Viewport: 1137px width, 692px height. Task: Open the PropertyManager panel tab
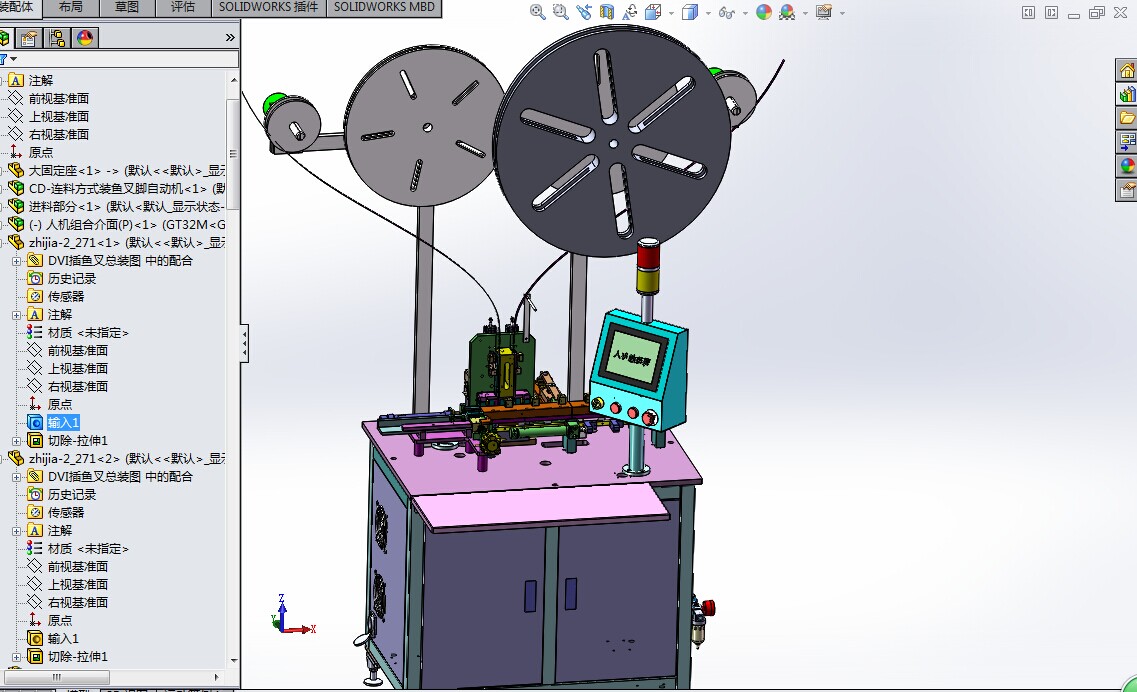point(30,38)
